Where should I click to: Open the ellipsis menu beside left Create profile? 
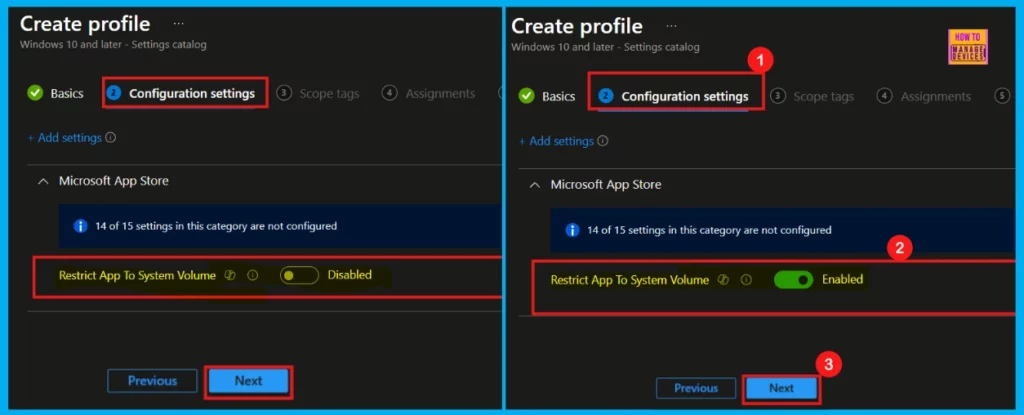pyautogui.click(x=178, y=24)
